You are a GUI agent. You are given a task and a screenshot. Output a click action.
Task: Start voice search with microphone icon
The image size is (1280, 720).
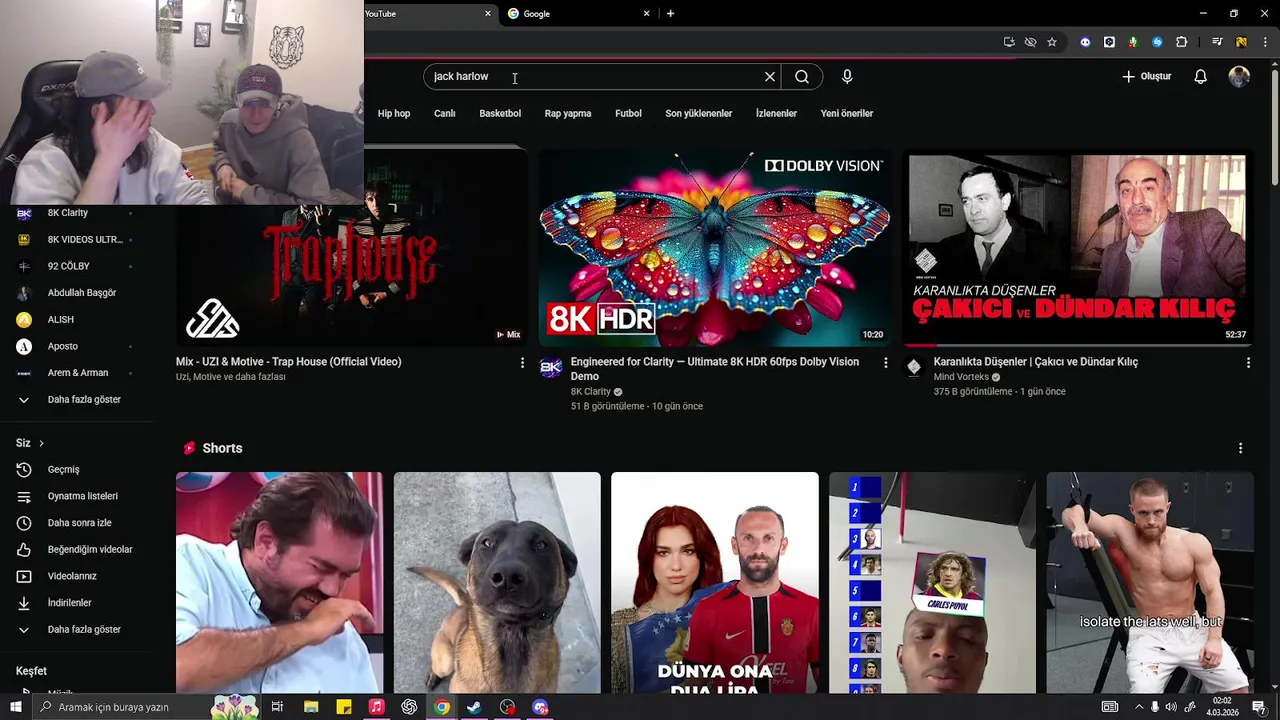point(847,77)
